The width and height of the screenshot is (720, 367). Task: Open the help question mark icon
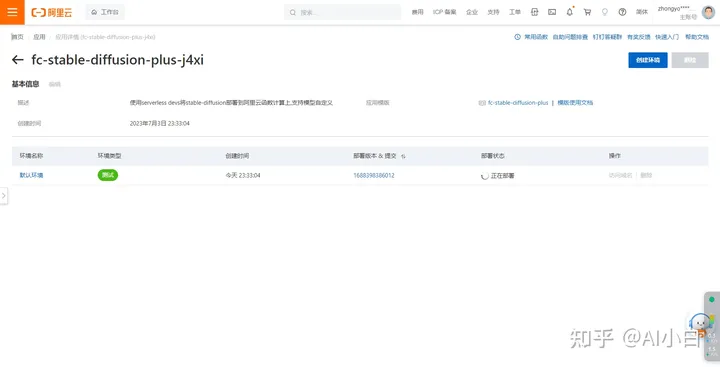point(622,12)
